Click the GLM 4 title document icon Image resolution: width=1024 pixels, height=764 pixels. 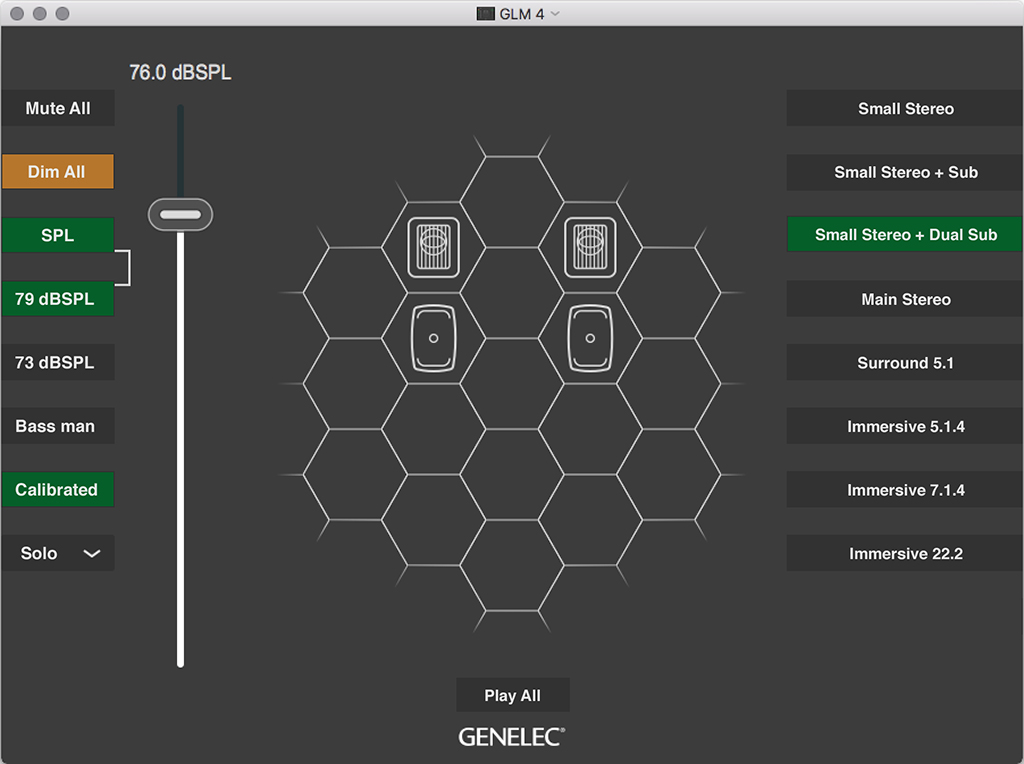(485, 14)
